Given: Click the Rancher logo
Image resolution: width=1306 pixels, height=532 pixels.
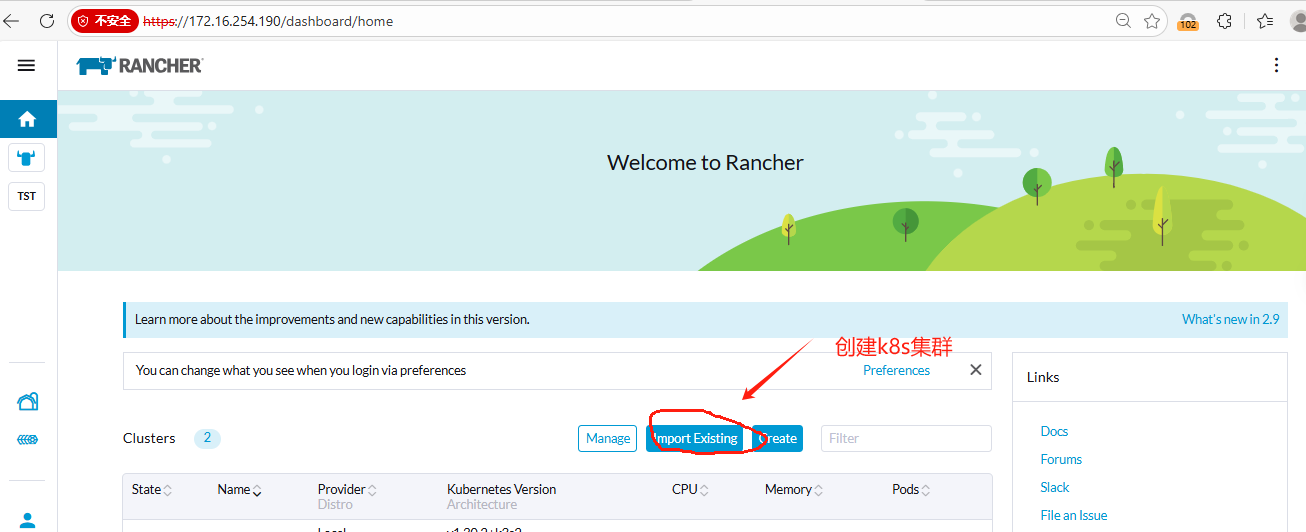Looking at the screenshot, I should point(140,65).
